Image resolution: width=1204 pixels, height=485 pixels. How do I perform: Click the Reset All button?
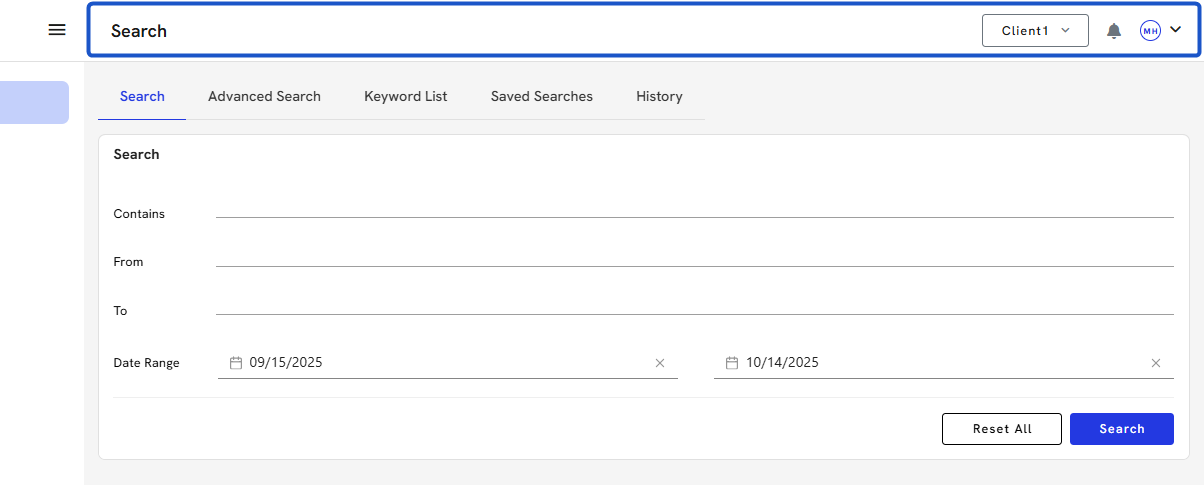1002,429
